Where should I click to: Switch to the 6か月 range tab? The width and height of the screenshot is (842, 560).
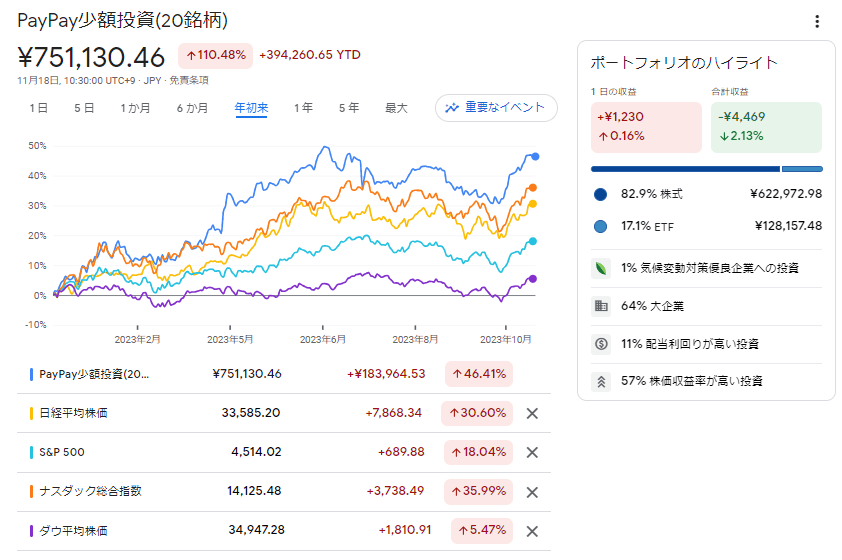click(192, 108)
